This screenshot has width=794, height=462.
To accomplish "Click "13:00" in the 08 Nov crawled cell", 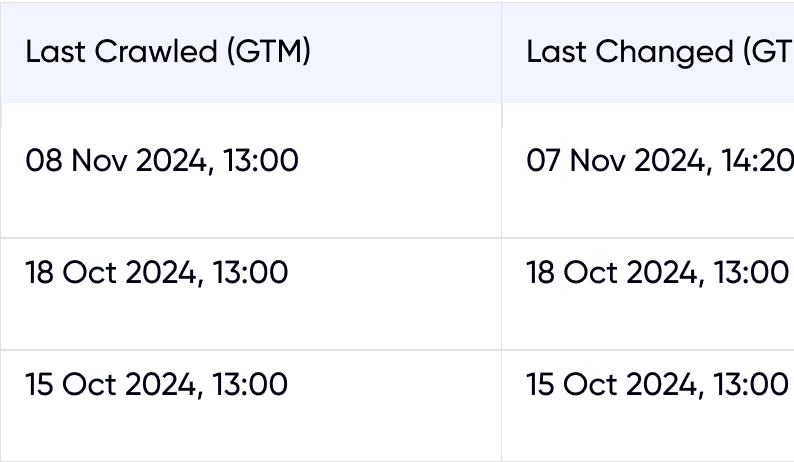I will 261,160.
